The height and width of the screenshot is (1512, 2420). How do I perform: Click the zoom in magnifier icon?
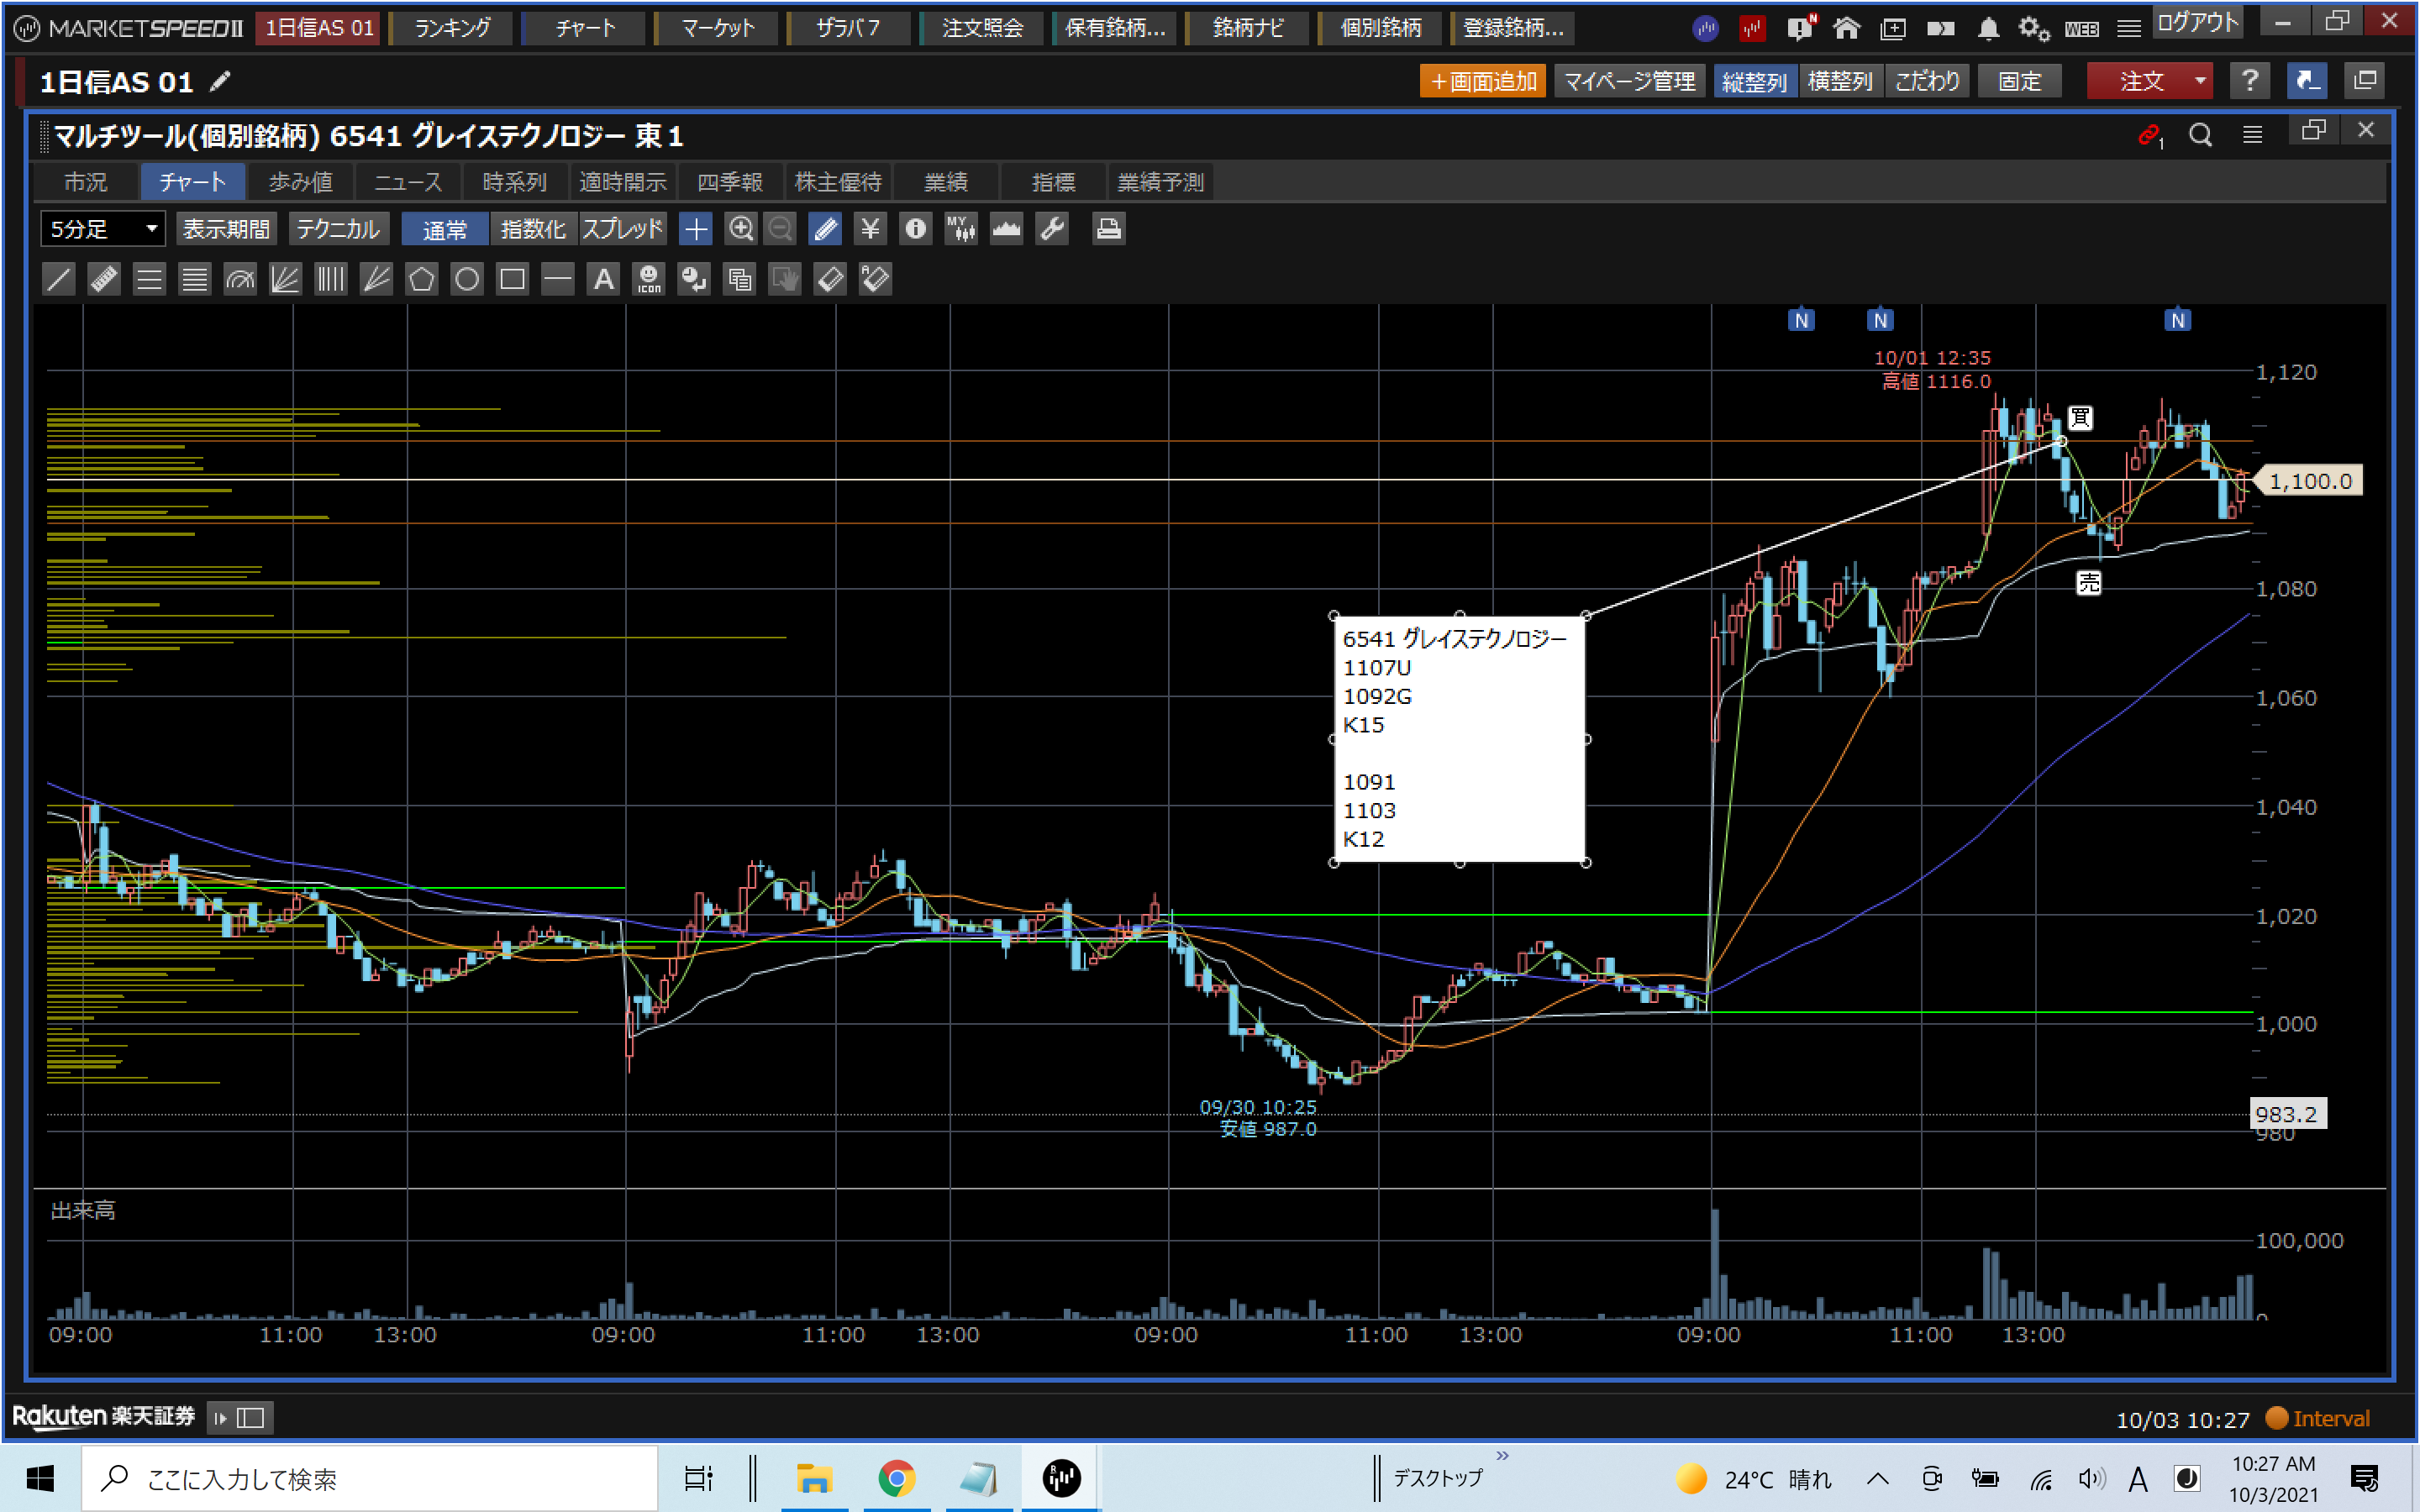740,229
